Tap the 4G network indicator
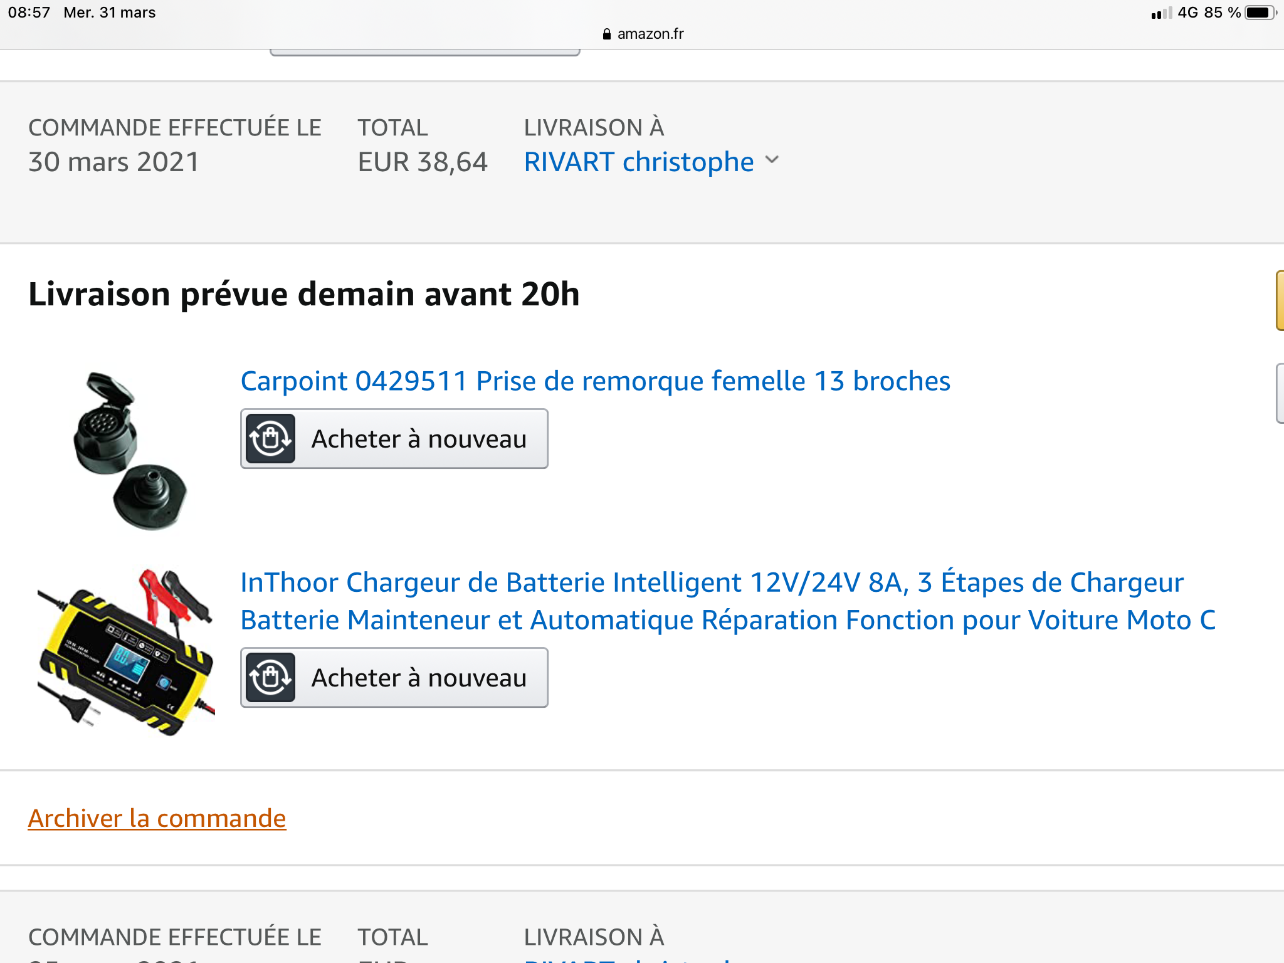 point(1188,13)
